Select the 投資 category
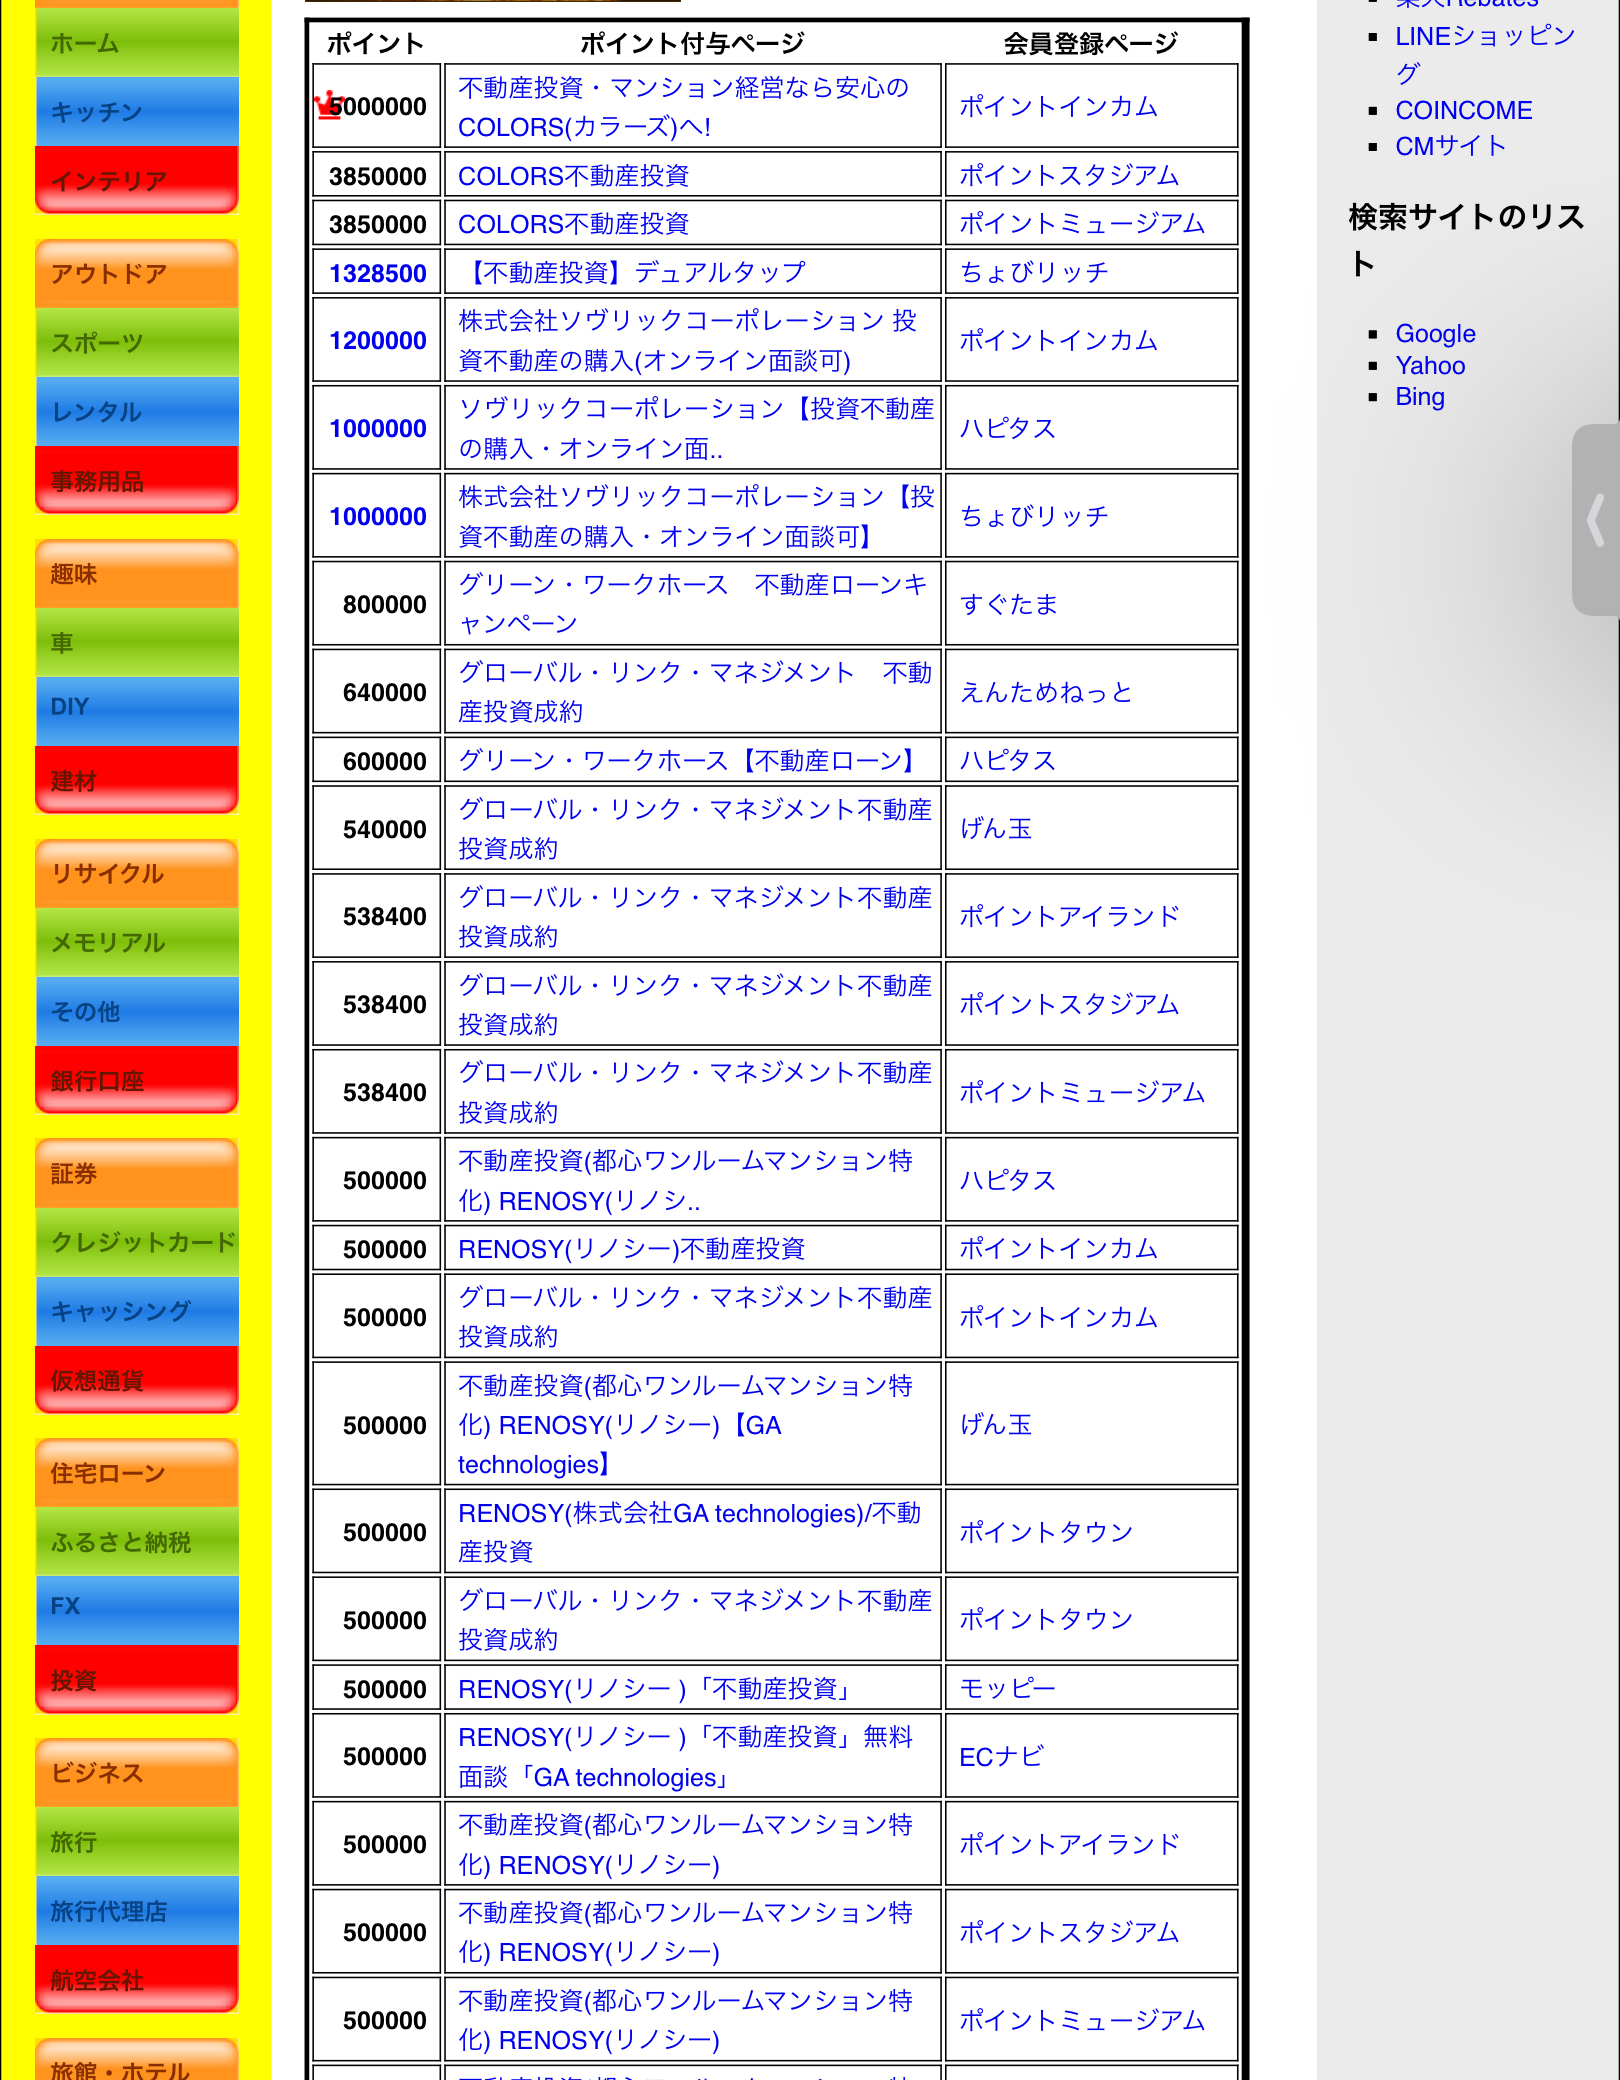This screenshot has width=1620, height=2080. 137,1680
